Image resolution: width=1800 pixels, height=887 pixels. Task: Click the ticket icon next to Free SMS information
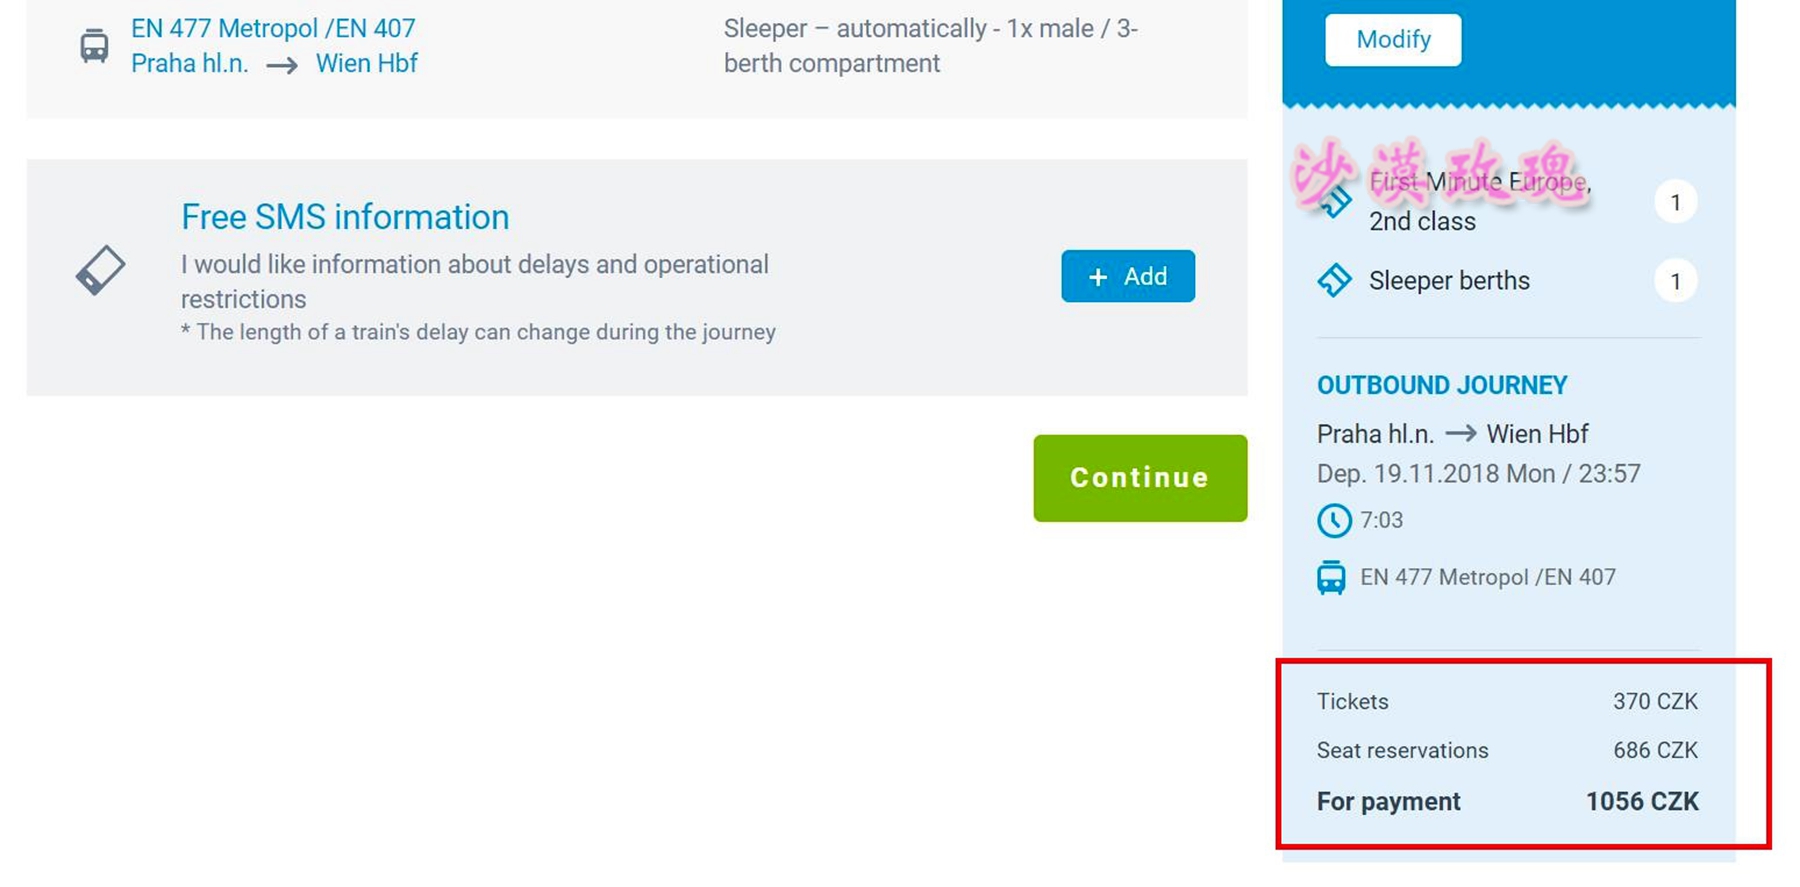point(100,271)
